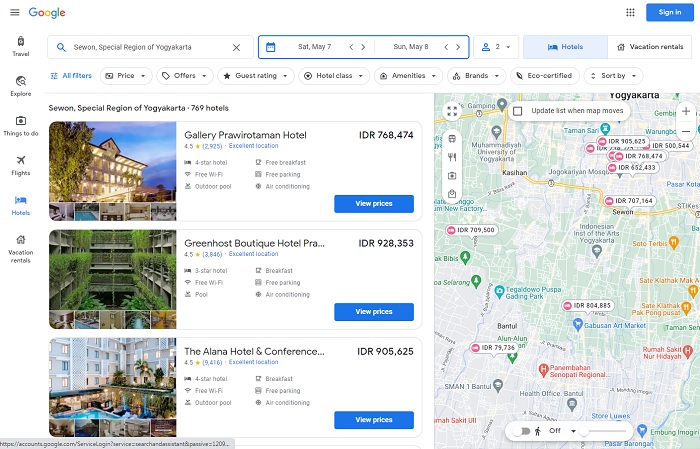This screenshot has width=700, height=449.
Task: View prices for Greenhost Boutique Hotel
Action: (x=374, y=312)
